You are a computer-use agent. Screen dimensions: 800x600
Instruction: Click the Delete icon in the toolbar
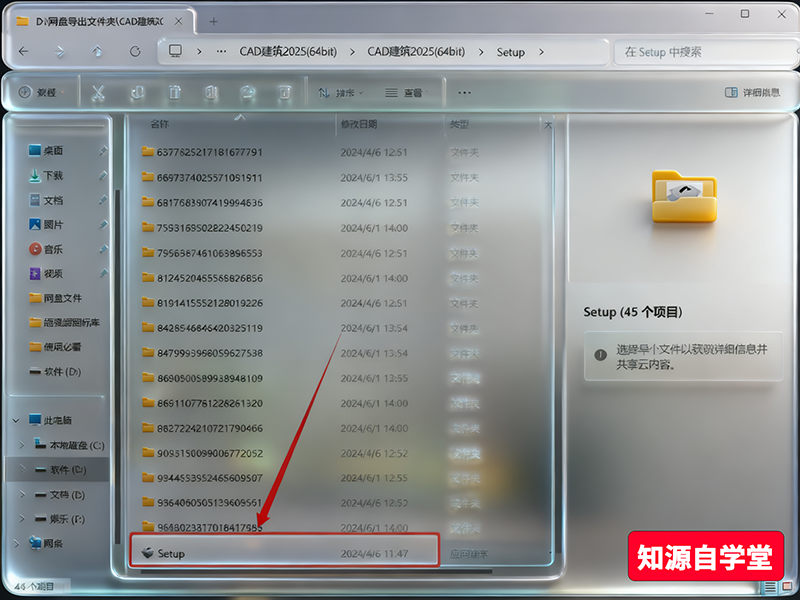tap(285, 92)
